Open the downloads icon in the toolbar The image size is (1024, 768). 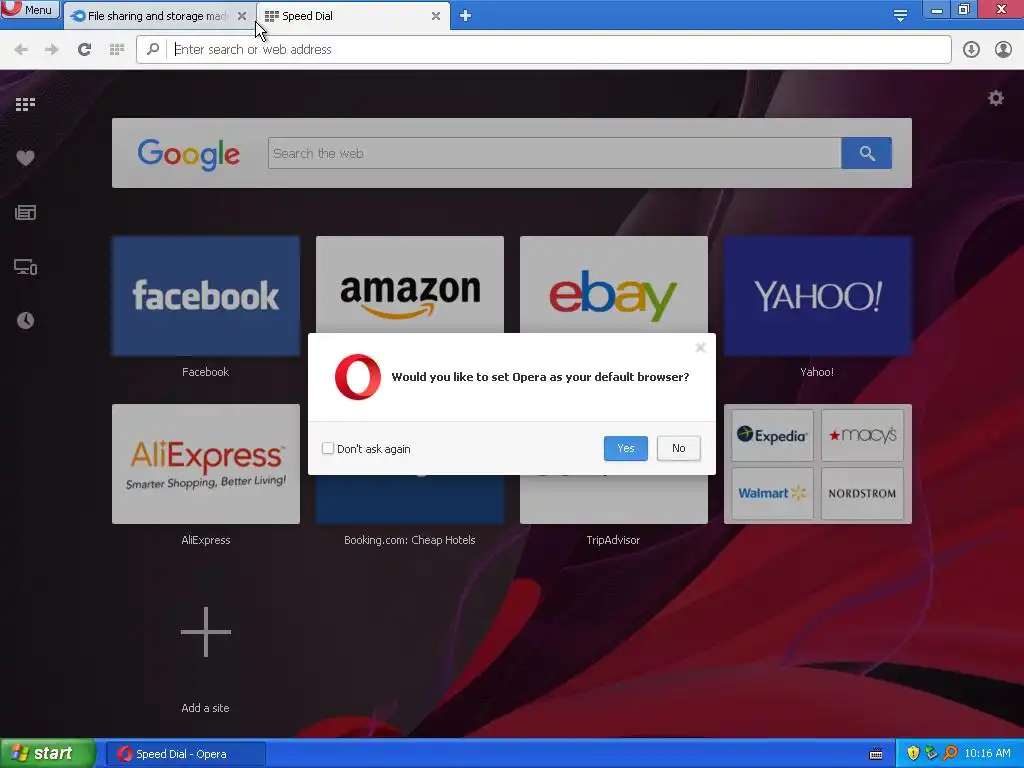tap(971, 50)
